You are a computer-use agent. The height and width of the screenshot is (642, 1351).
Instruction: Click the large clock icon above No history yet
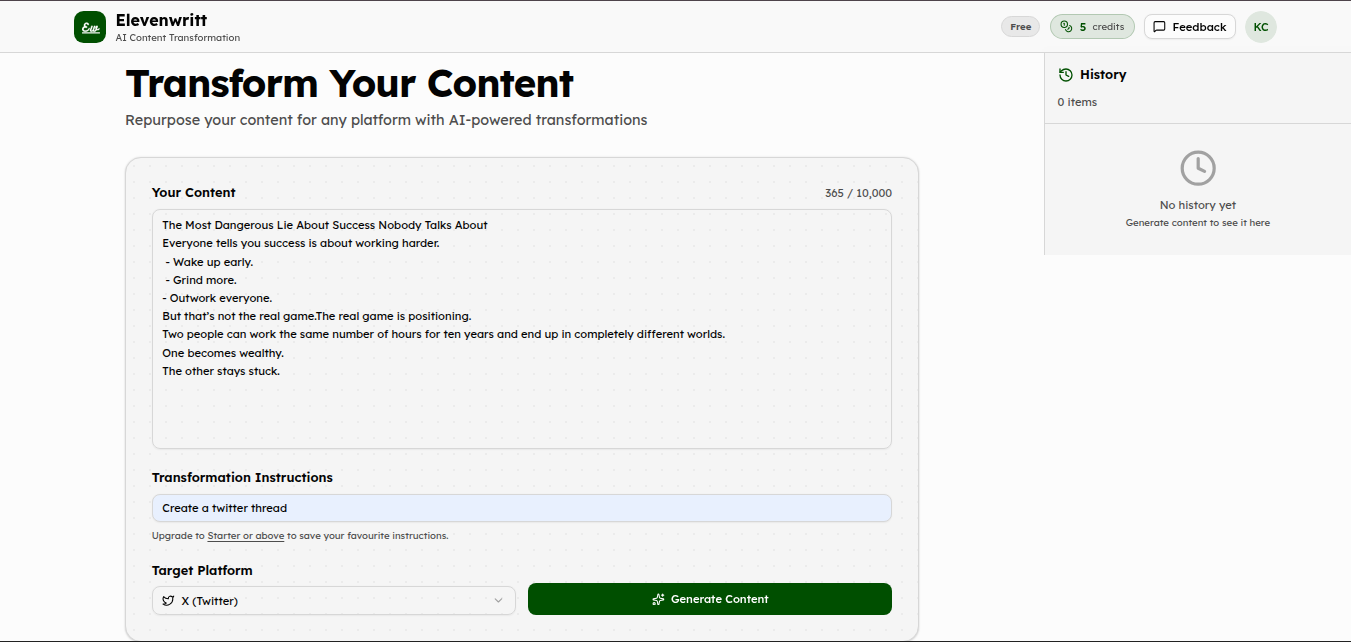coord(1197,168)
